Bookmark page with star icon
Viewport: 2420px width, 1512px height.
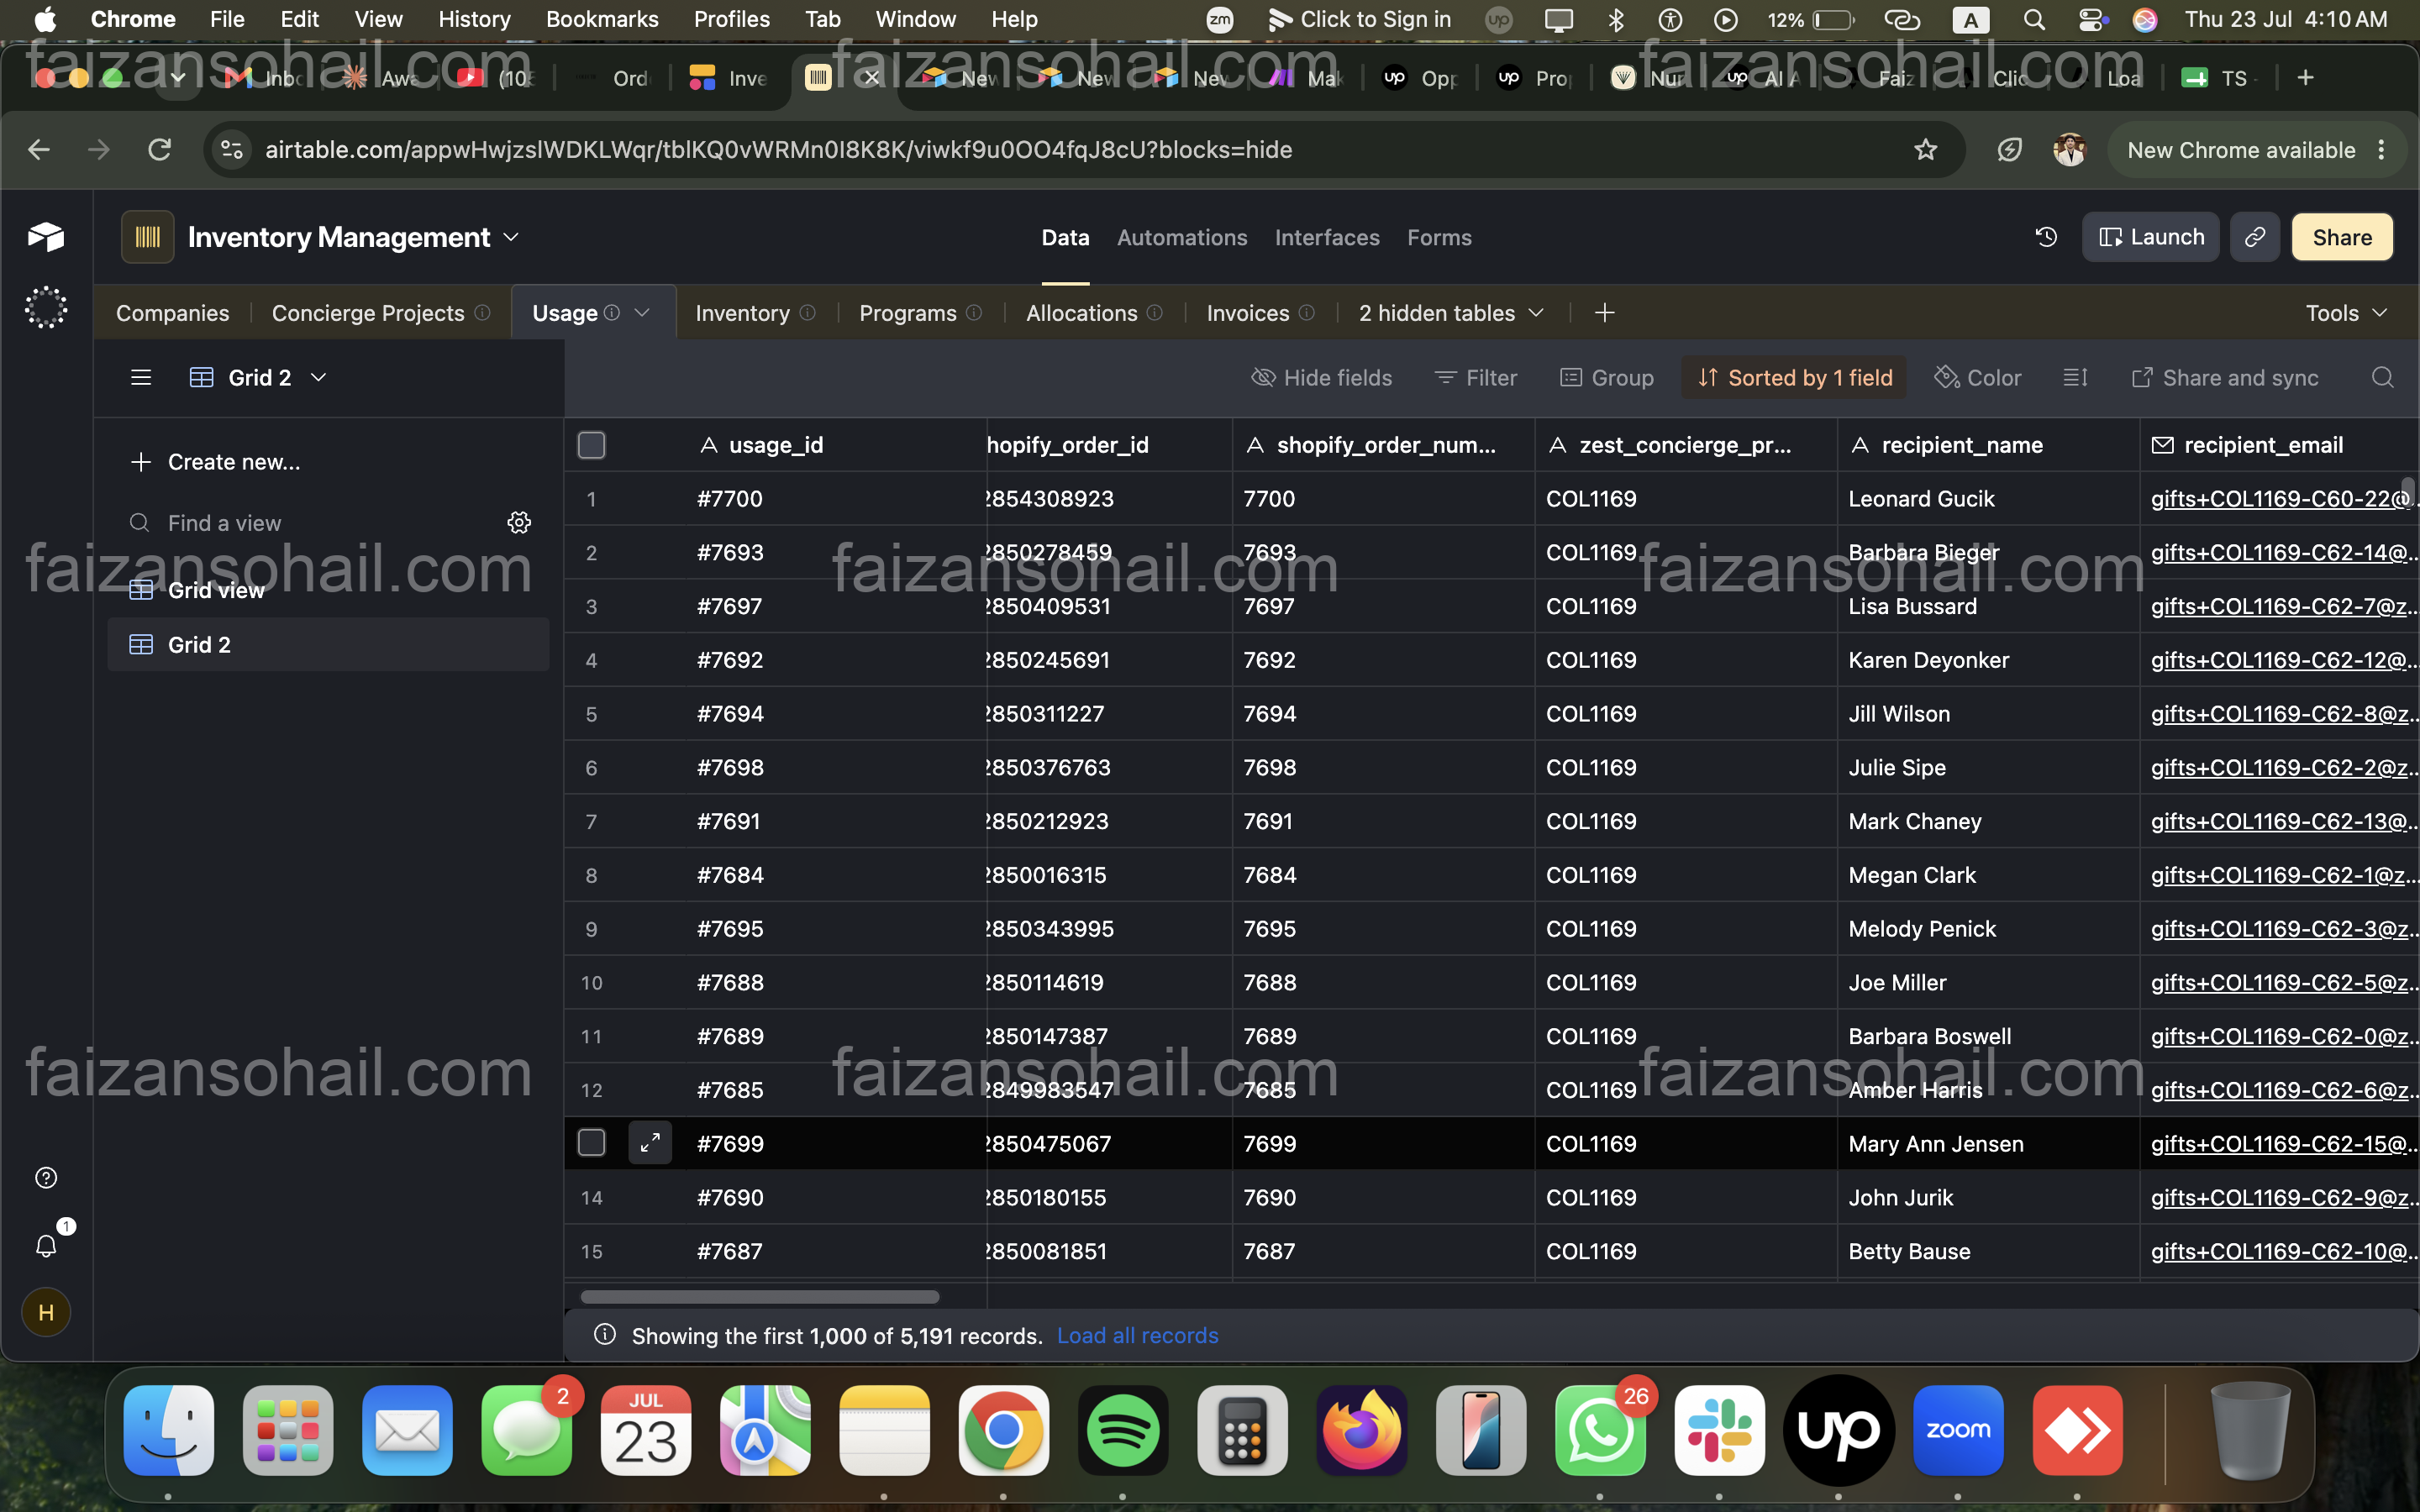point(1925,150)
